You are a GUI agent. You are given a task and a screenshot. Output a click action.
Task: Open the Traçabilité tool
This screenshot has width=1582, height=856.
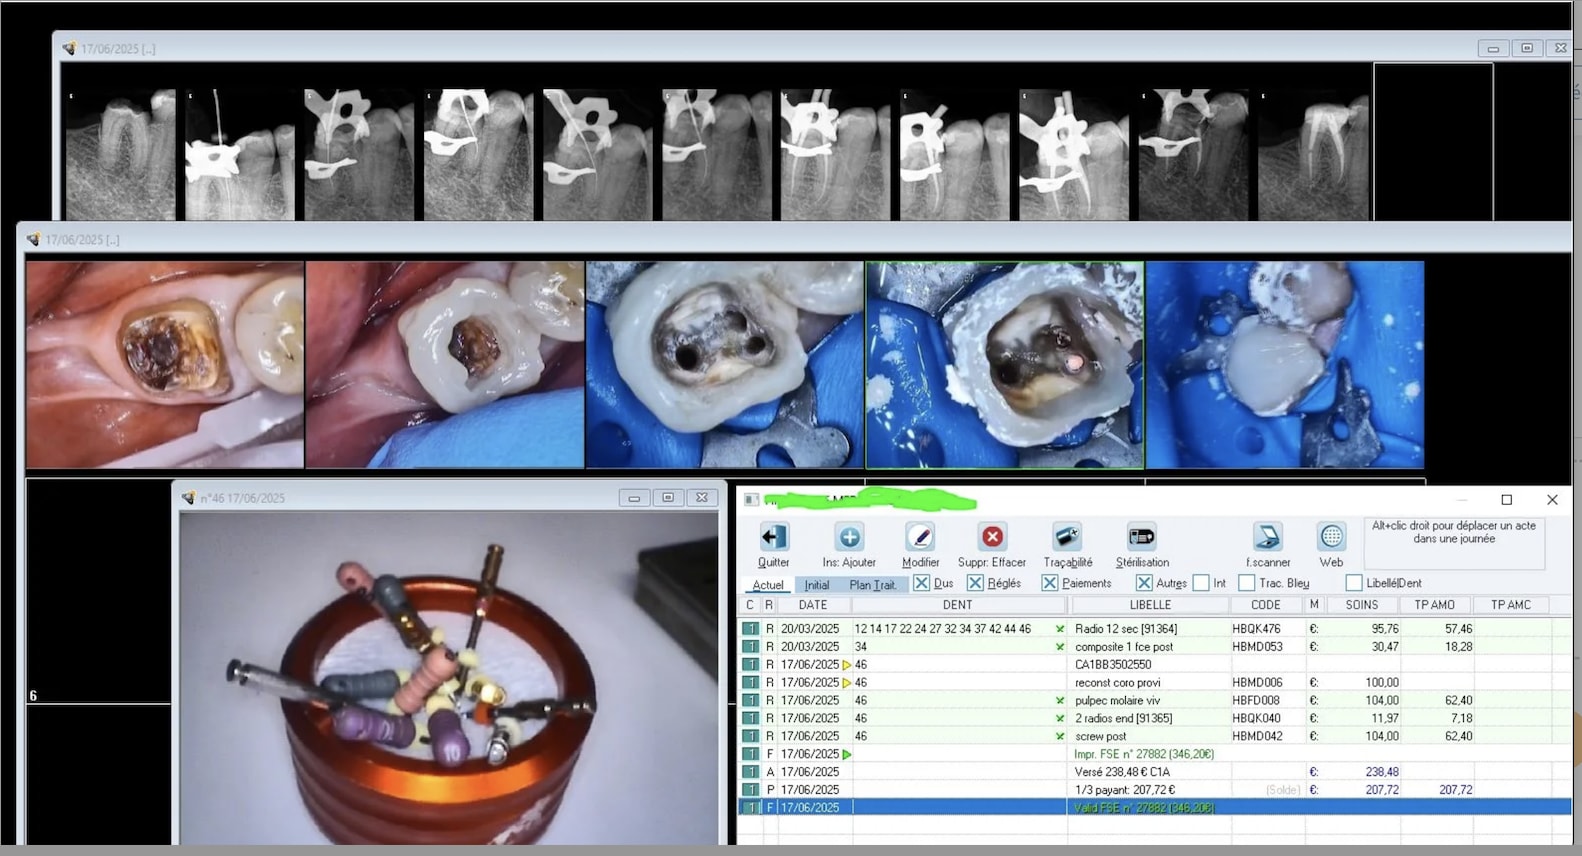(1067, 537)
